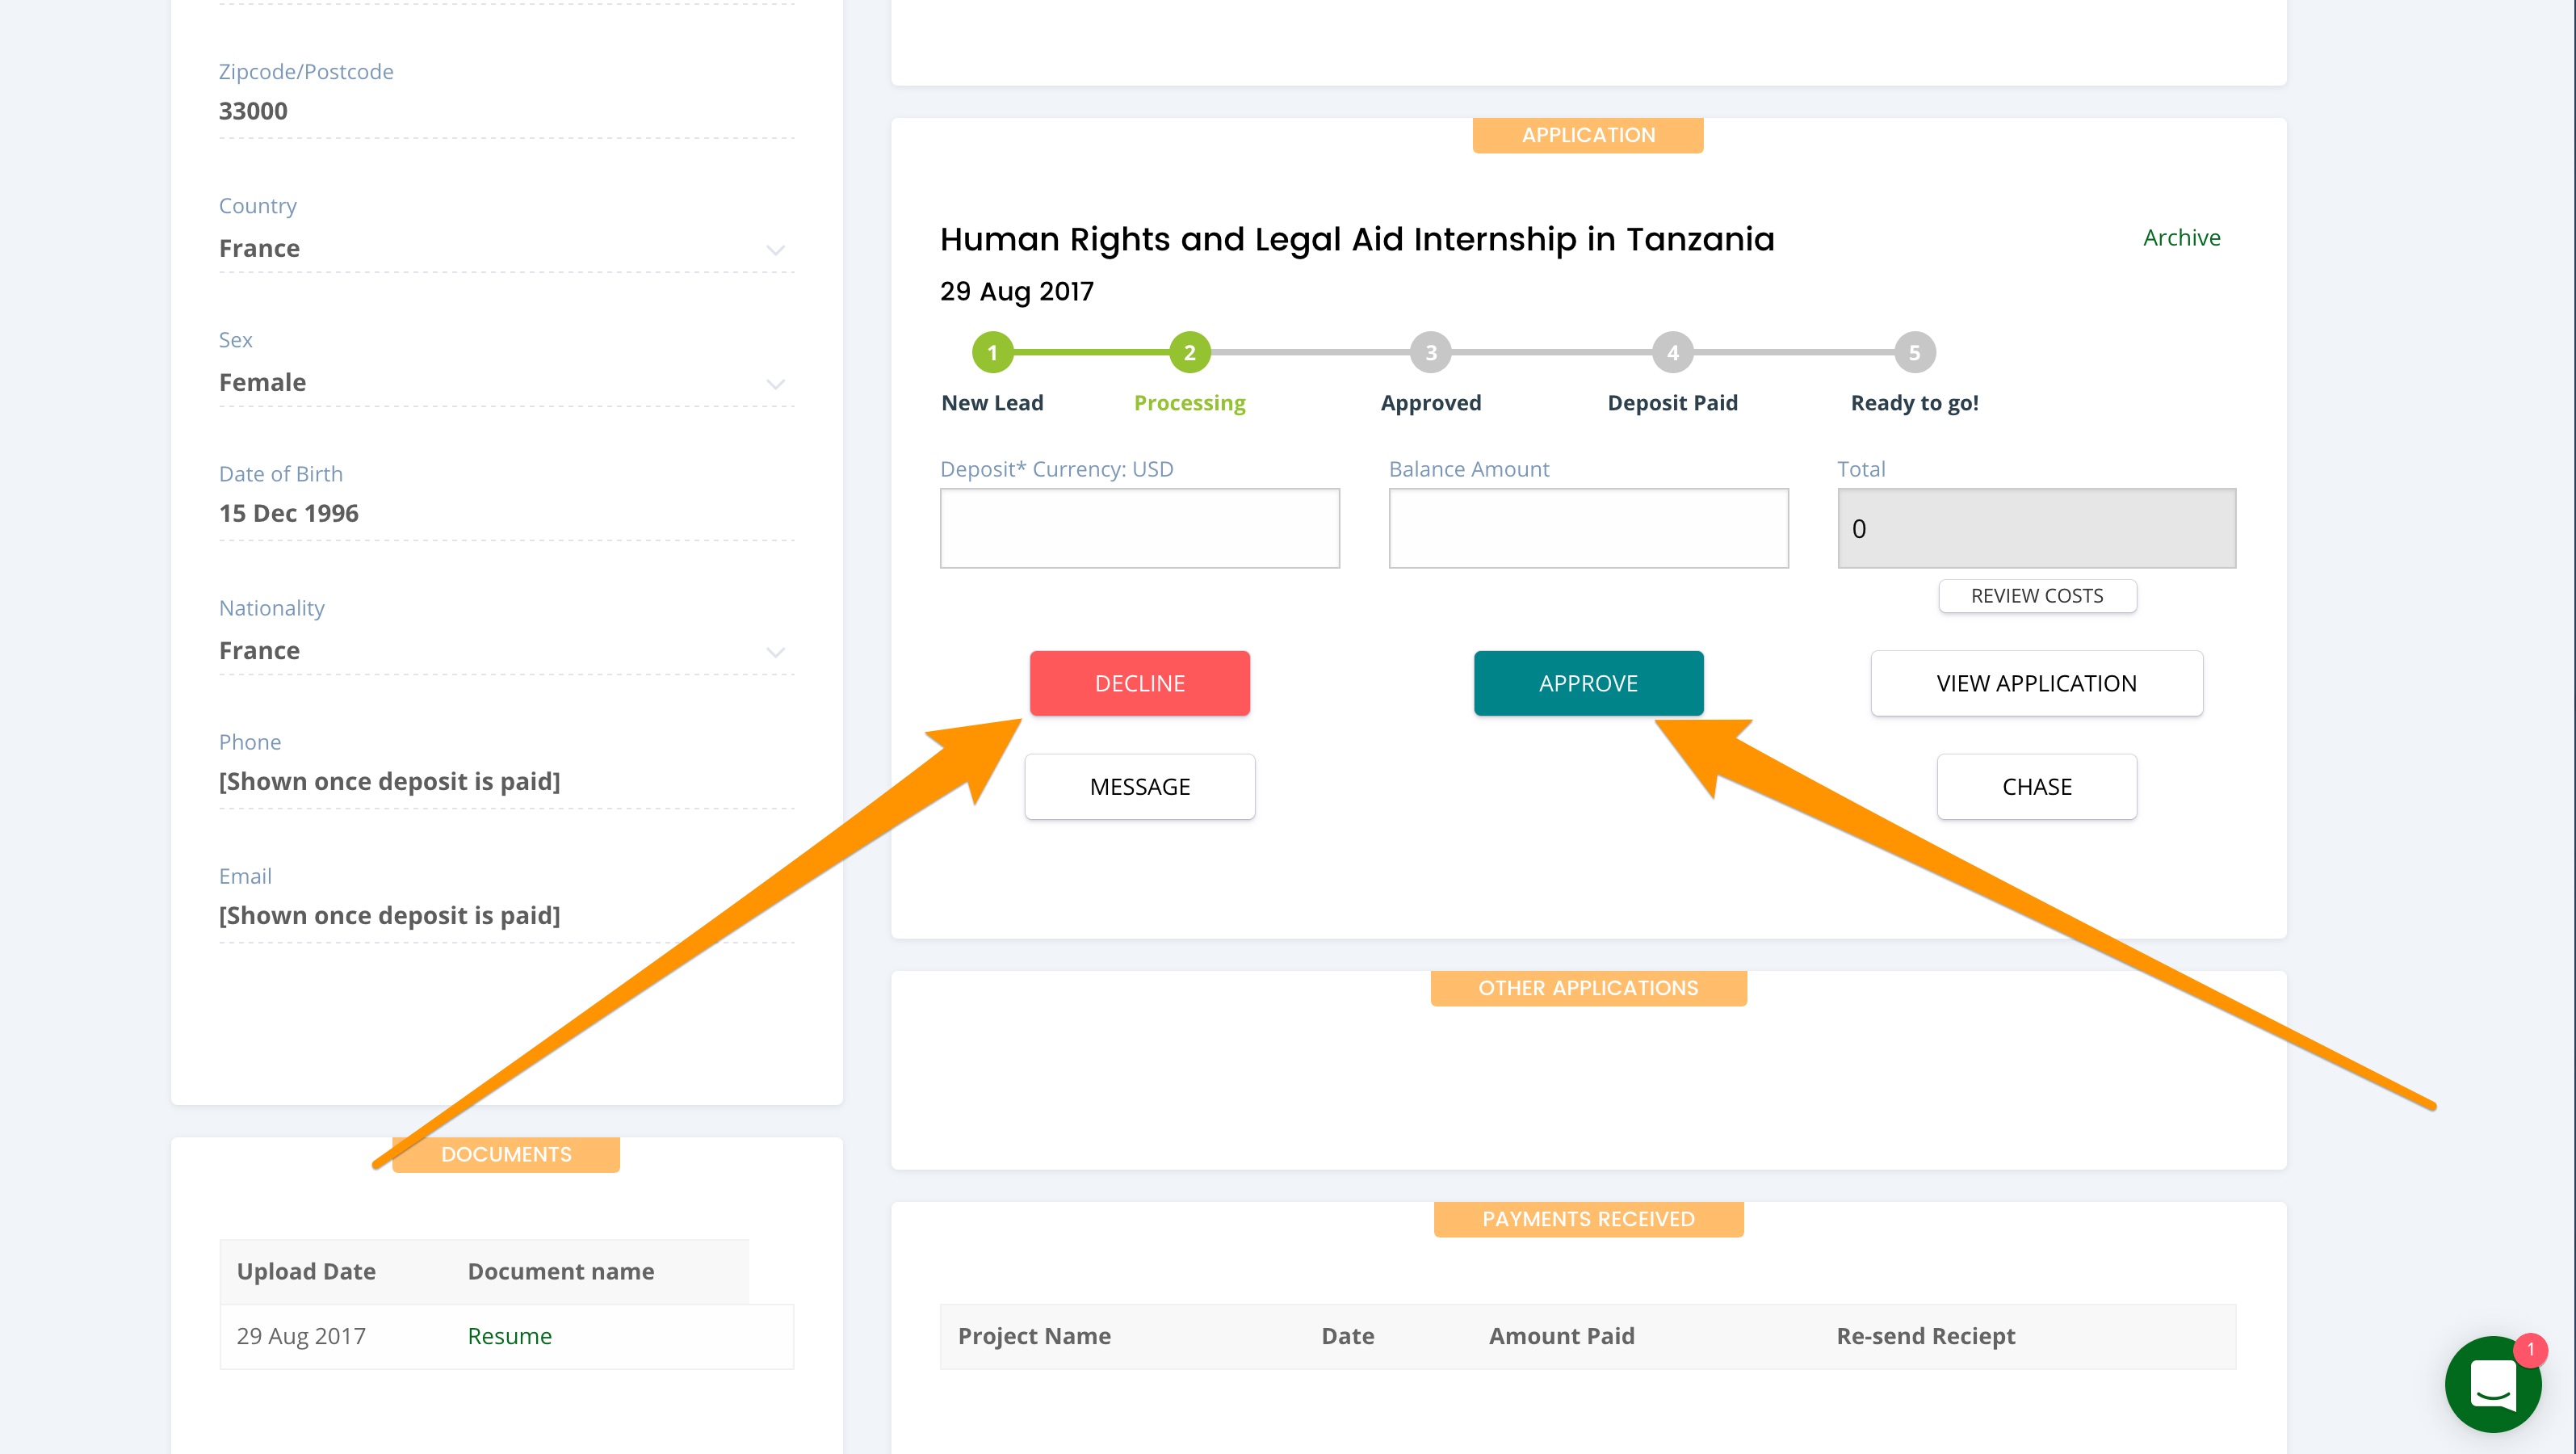Click step 3 Approved circle
2576x1454 pixels.
click(x=1430, y=352)
